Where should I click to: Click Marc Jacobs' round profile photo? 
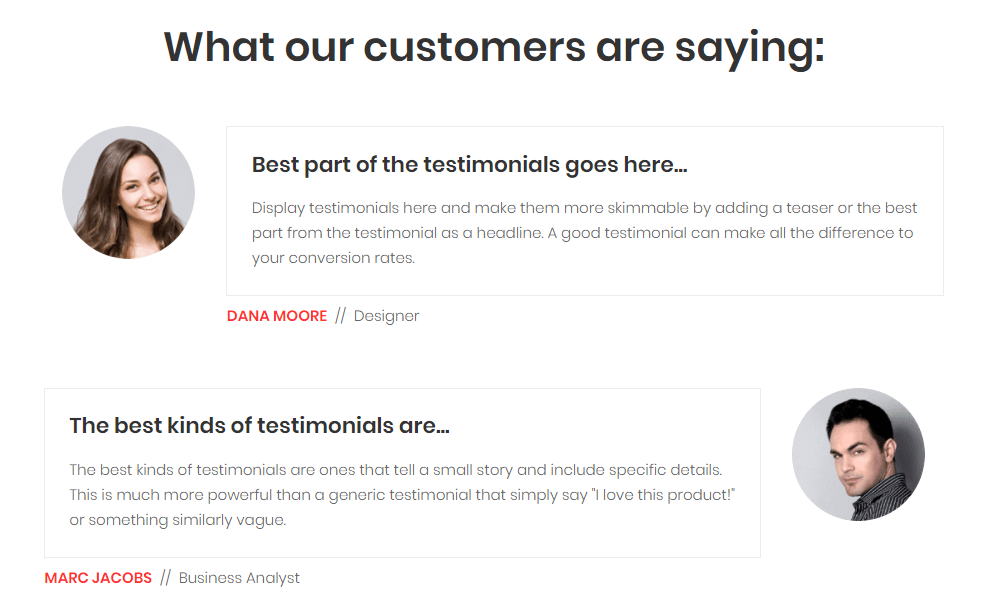858,454
